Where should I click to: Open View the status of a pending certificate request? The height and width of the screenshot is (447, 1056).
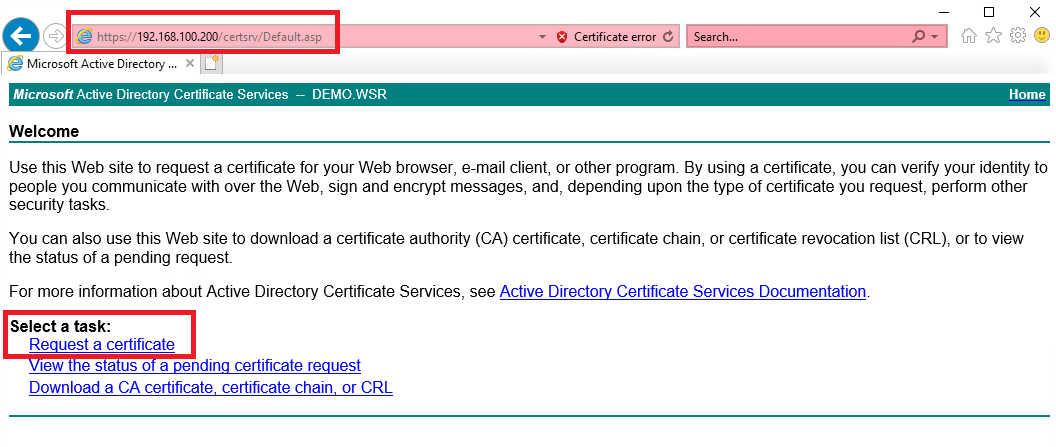195,366
